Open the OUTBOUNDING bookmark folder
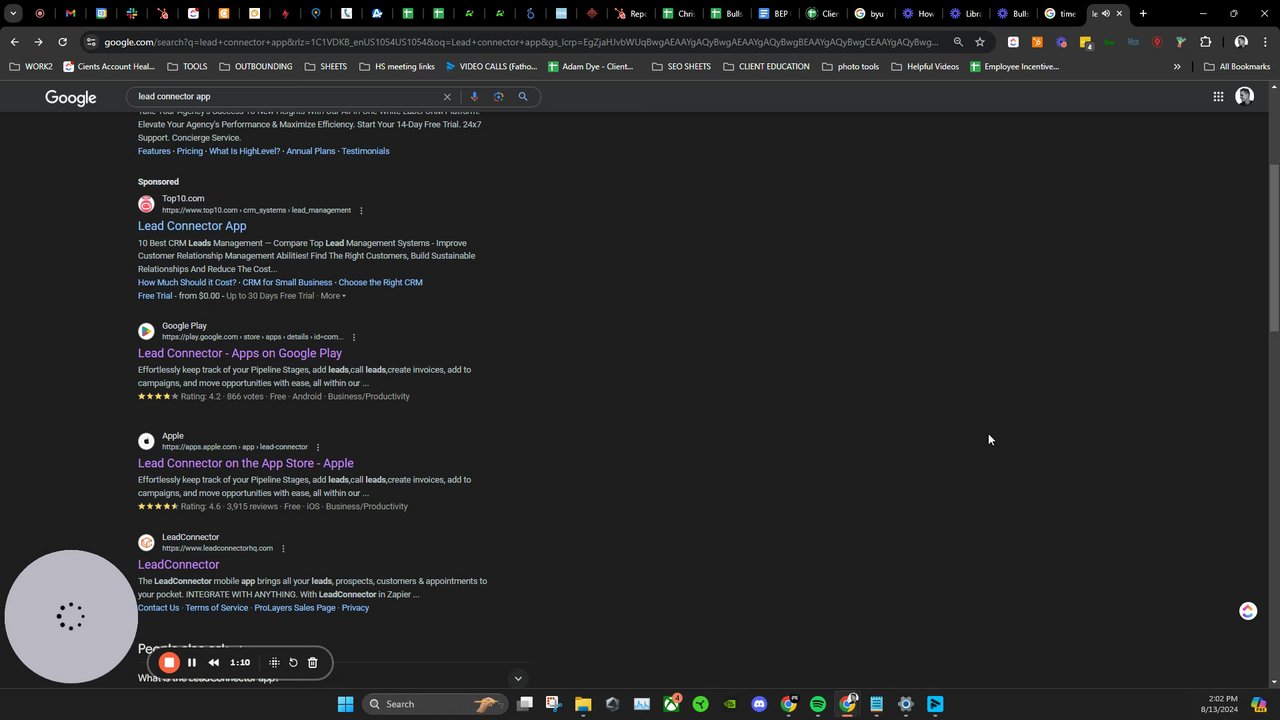The width and height of the screenshot is (1280, 720). click(255, 67)
